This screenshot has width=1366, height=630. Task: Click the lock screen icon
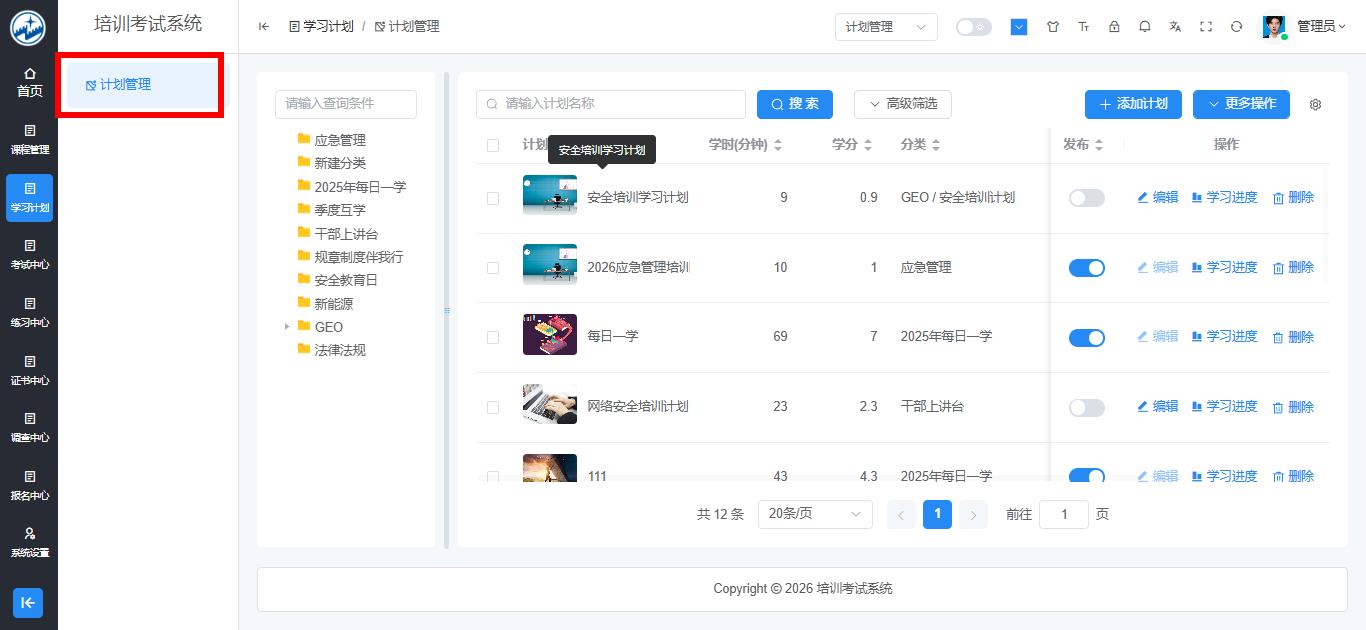click(x=1114, y=27)
